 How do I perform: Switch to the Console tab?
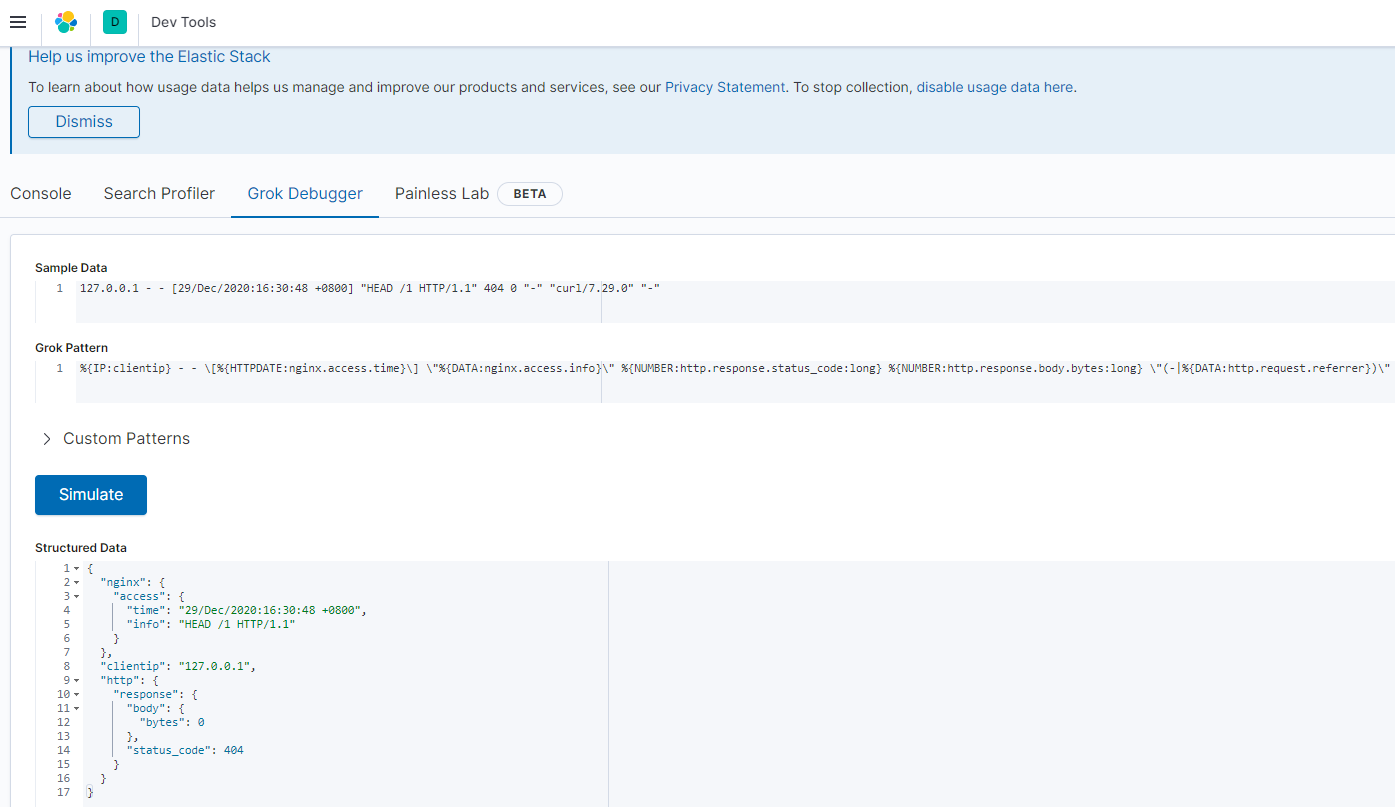pyautogui.click(x=41, y=193)
